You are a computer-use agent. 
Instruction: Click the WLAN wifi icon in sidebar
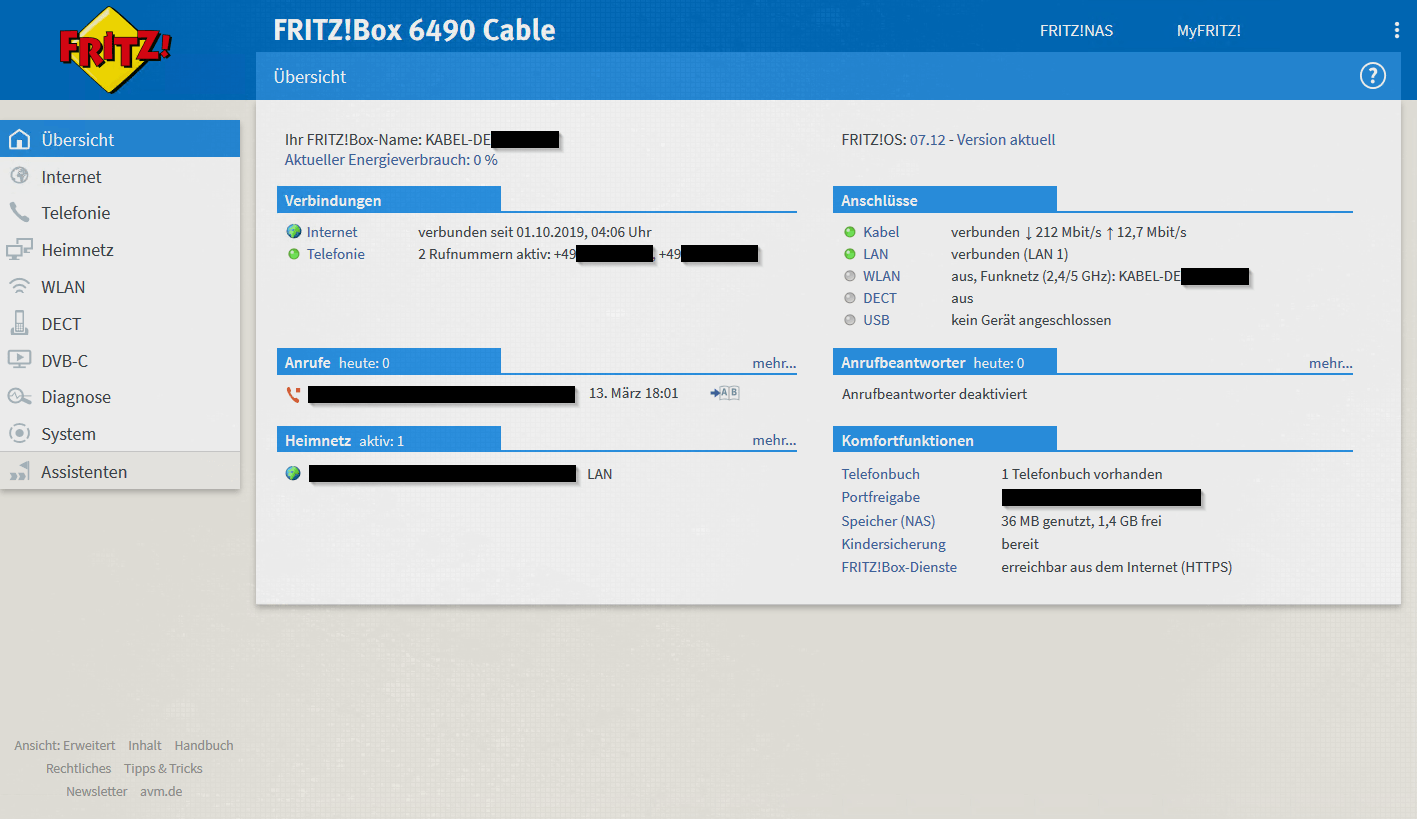point(19,287)
